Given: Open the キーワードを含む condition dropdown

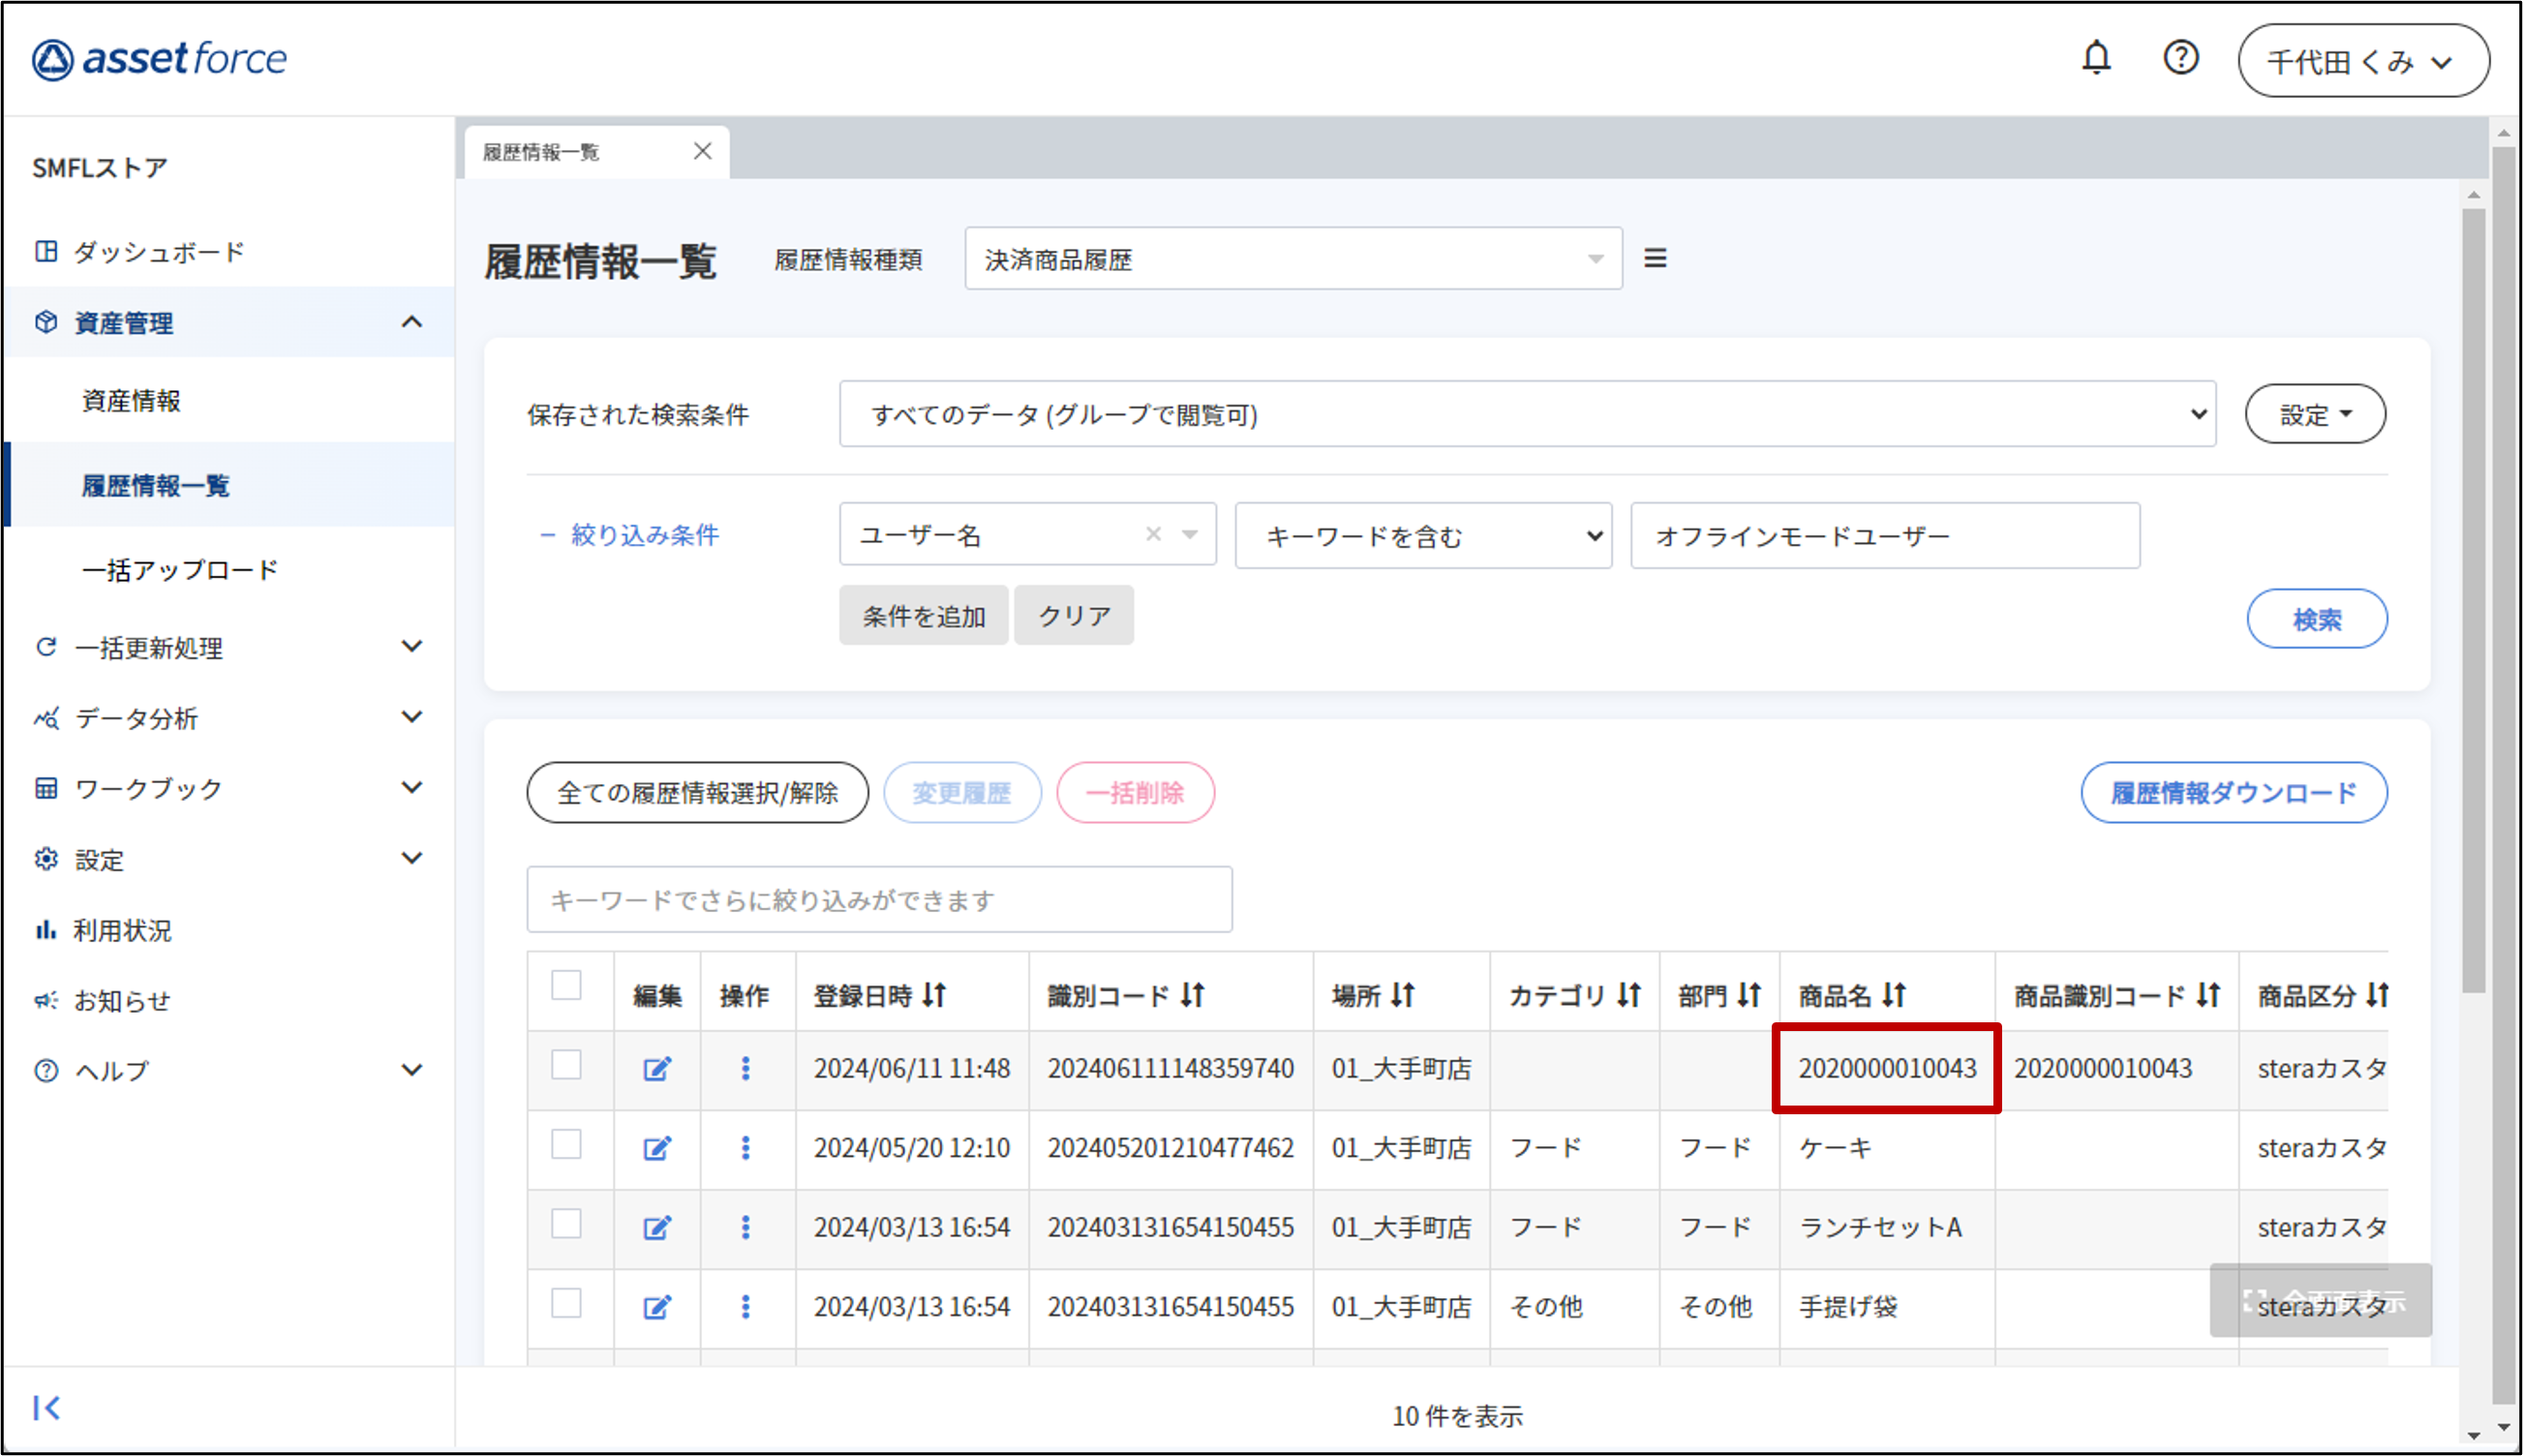Looking at the screenshot, I should click(1422, 536).
